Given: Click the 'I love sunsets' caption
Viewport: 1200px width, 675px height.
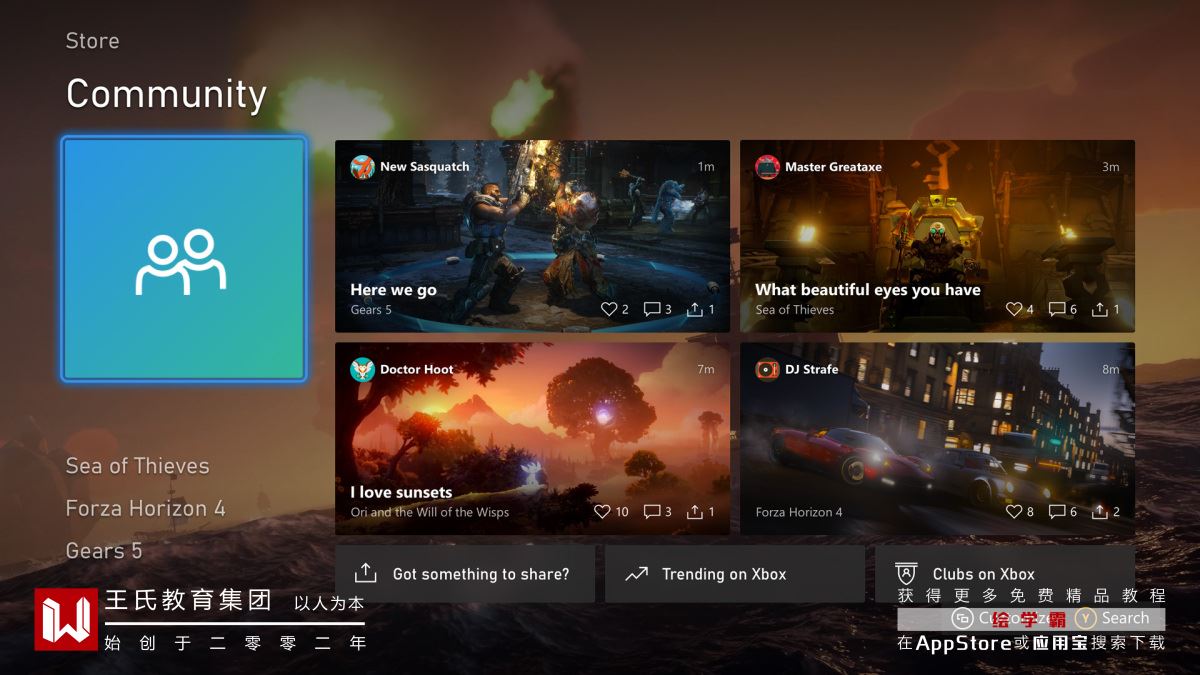Looking at the screenshot, I should [401, 492].
